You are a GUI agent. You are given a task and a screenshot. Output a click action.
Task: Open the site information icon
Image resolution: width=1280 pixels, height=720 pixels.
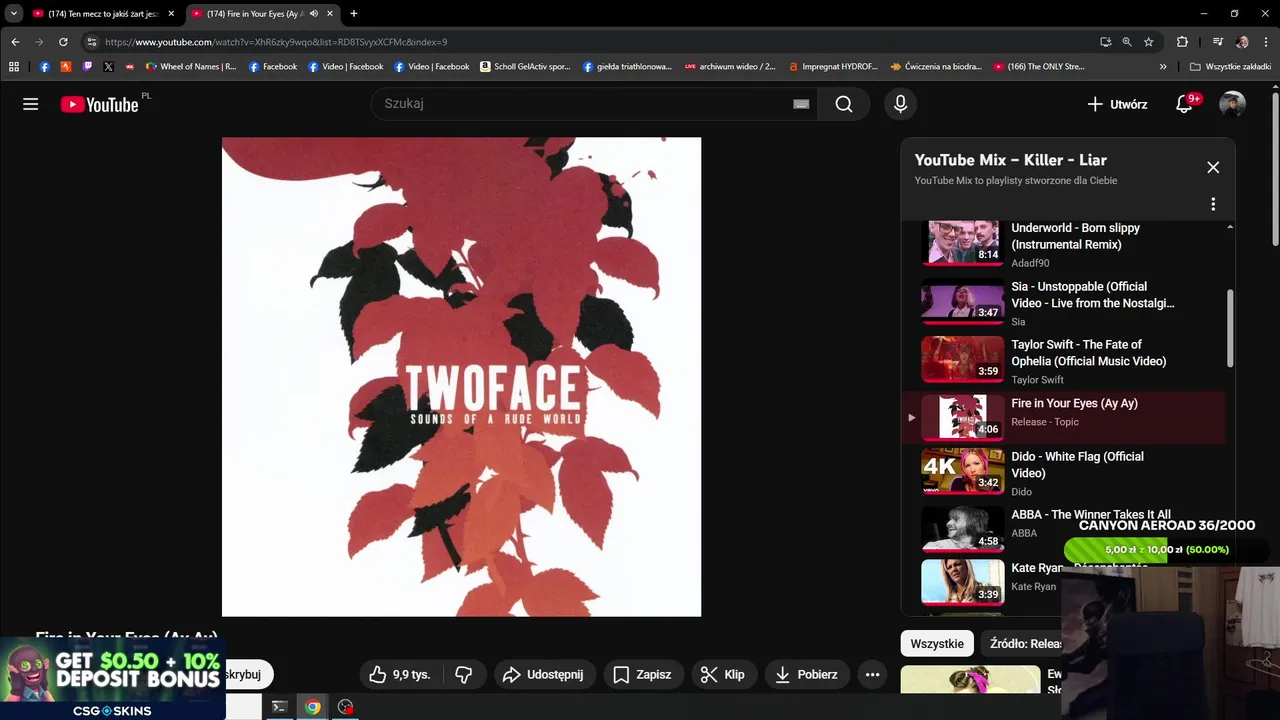(91, 42)
